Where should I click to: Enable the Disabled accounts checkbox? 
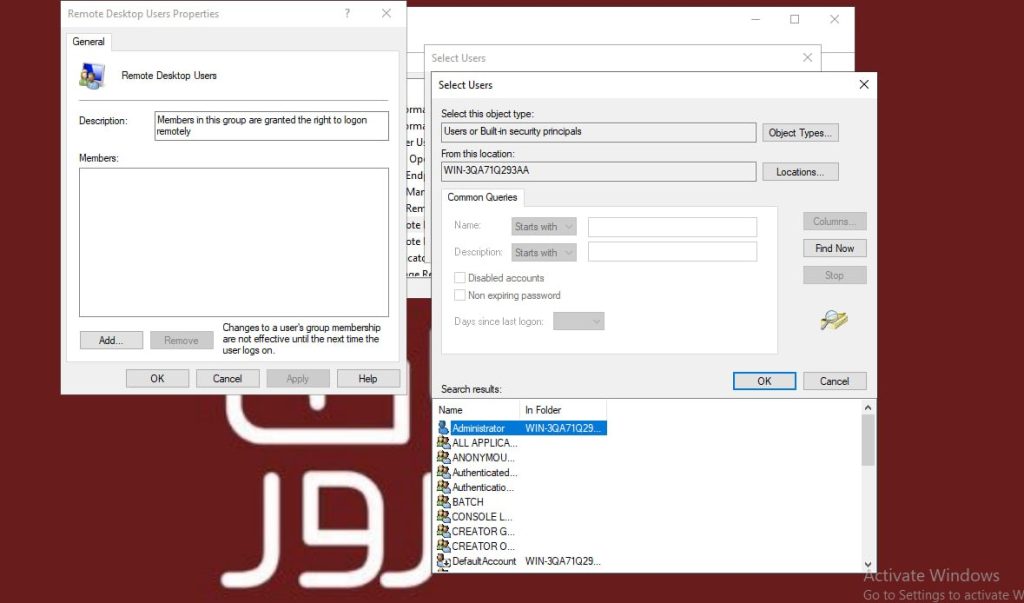tap(460, 277)
